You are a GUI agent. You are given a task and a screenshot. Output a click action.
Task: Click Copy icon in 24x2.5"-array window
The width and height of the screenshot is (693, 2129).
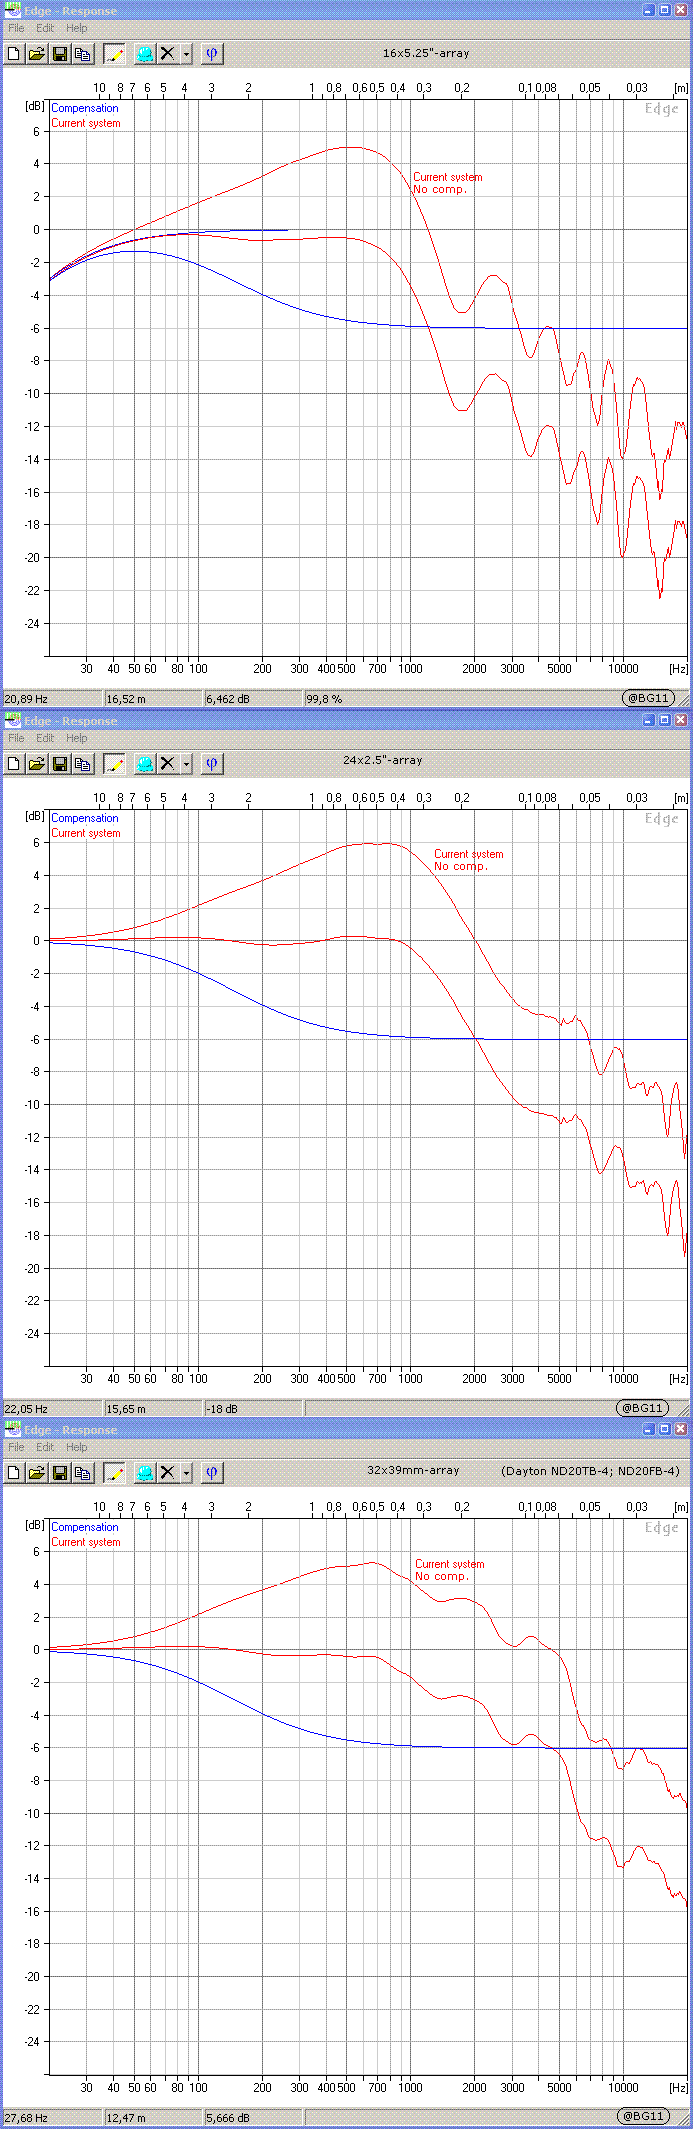click(x=83, y=764)
